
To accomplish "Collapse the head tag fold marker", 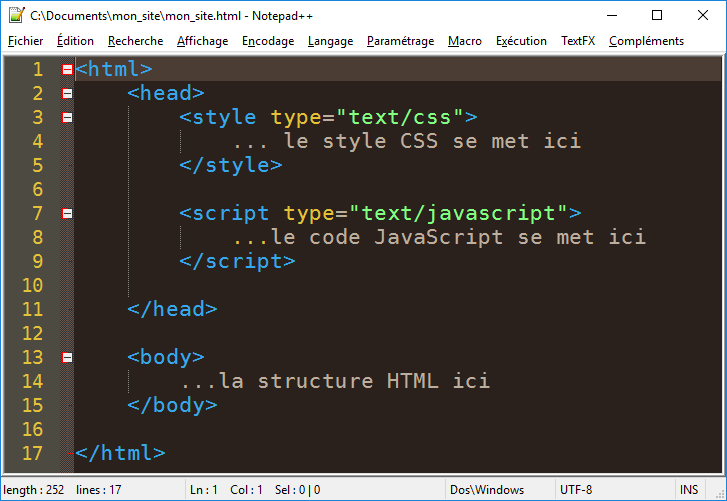I will click(67, 94).
